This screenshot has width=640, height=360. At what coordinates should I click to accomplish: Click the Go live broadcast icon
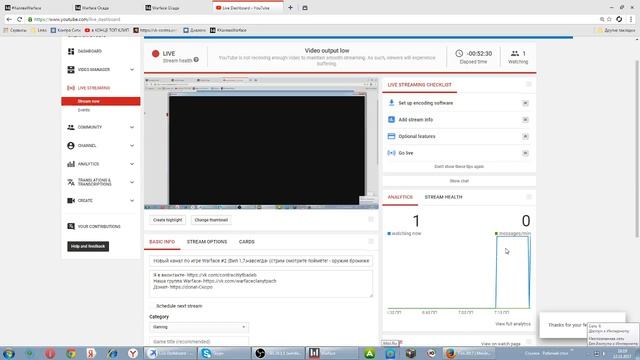(391, 153)
